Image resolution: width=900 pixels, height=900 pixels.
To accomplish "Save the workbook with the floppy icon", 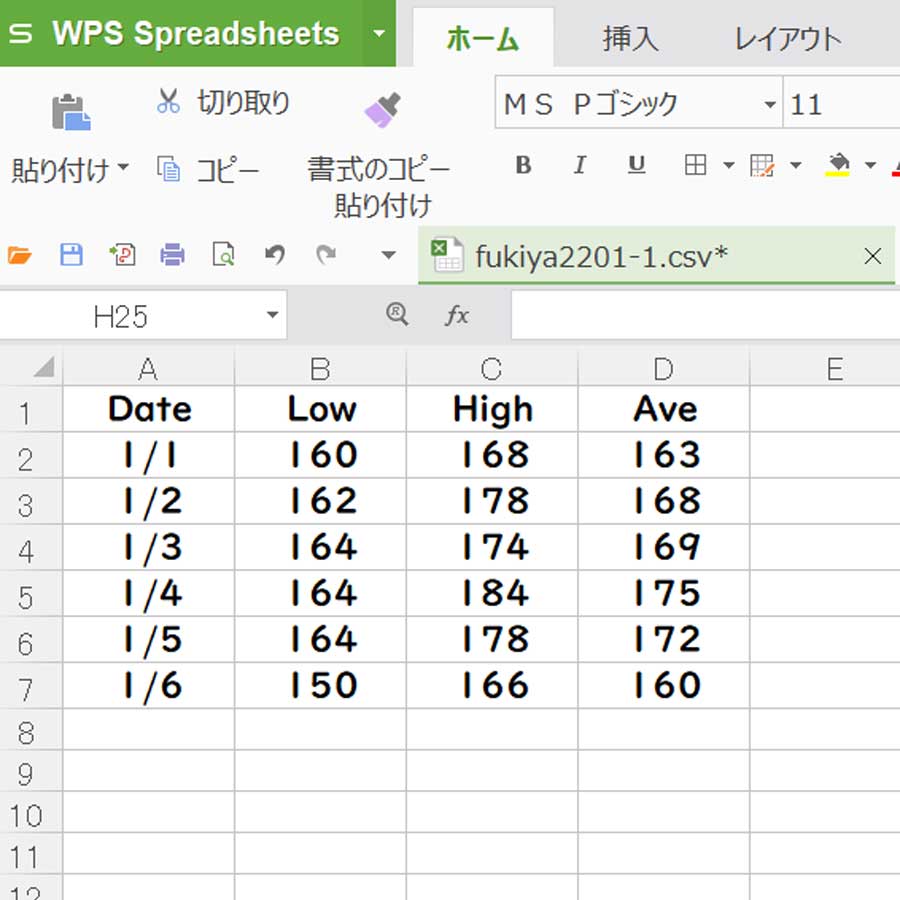I will tap(71, 254).
